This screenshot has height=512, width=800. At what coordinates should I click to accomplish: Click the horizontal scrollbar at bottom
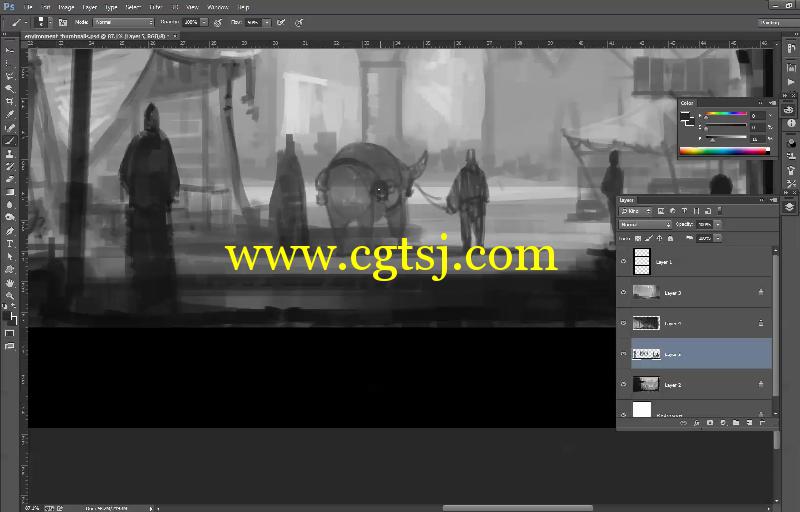point(517,508)
